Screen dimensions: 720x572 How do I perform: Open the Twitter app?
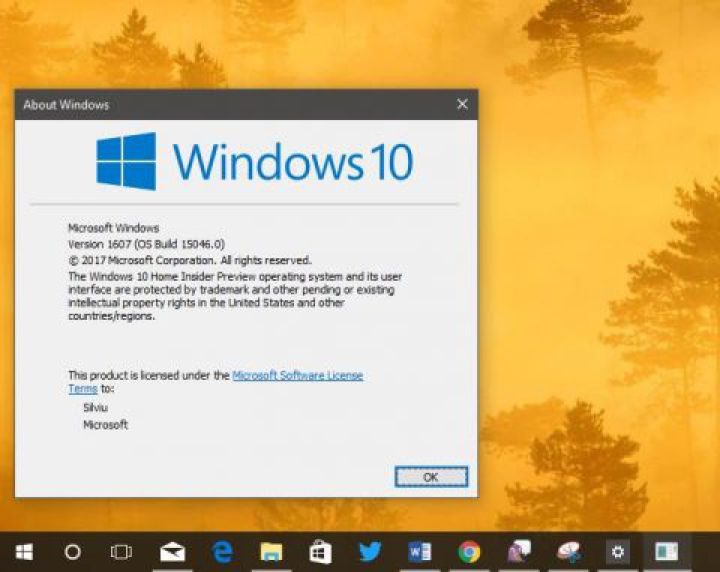coord(370,551)
